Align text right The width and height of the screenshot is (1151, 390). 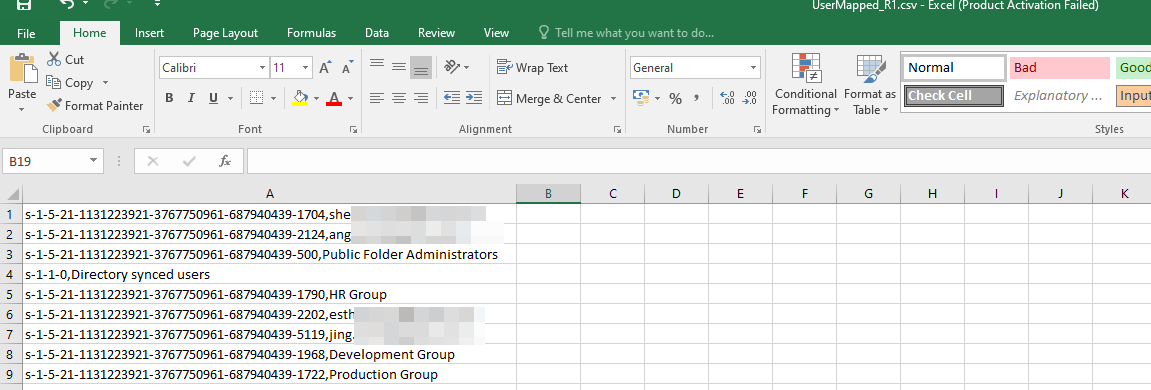[x=421, y=98]
